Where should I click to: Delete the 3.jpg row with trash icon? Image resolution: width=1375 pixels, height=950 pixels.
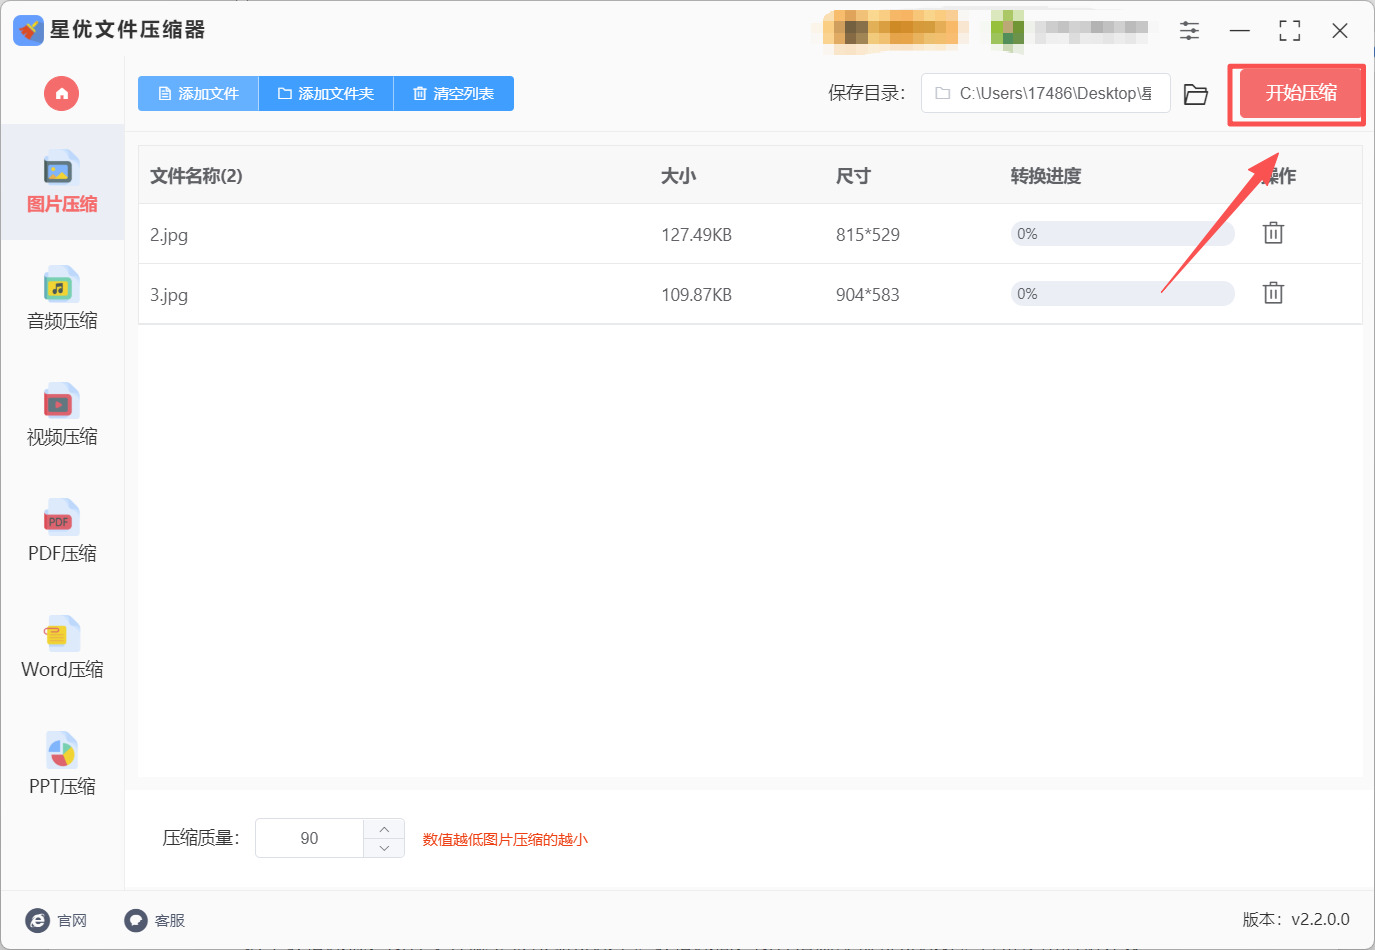click(1273, 293)
